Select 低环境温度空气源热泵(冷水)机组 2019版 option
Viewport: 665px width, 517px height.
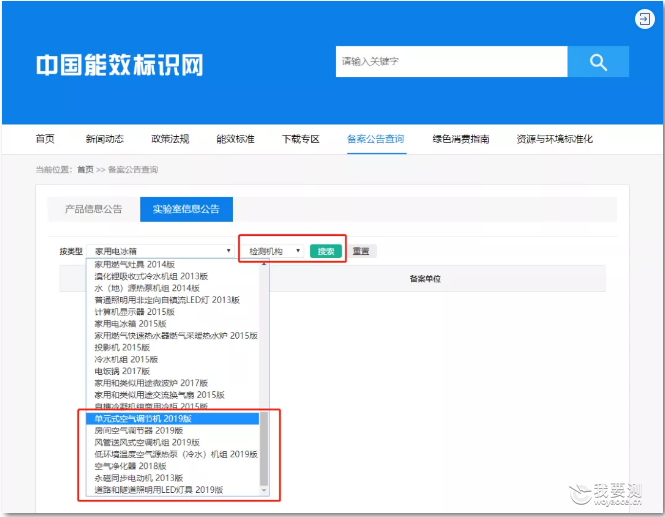click(173, 455)
